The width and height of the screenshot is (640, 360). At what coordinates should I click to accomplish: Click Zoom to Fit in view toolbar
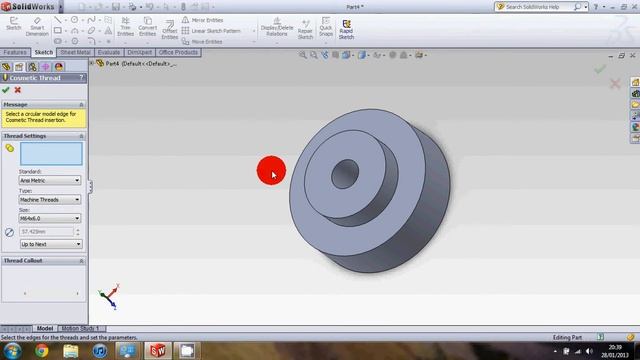[302, 55]
